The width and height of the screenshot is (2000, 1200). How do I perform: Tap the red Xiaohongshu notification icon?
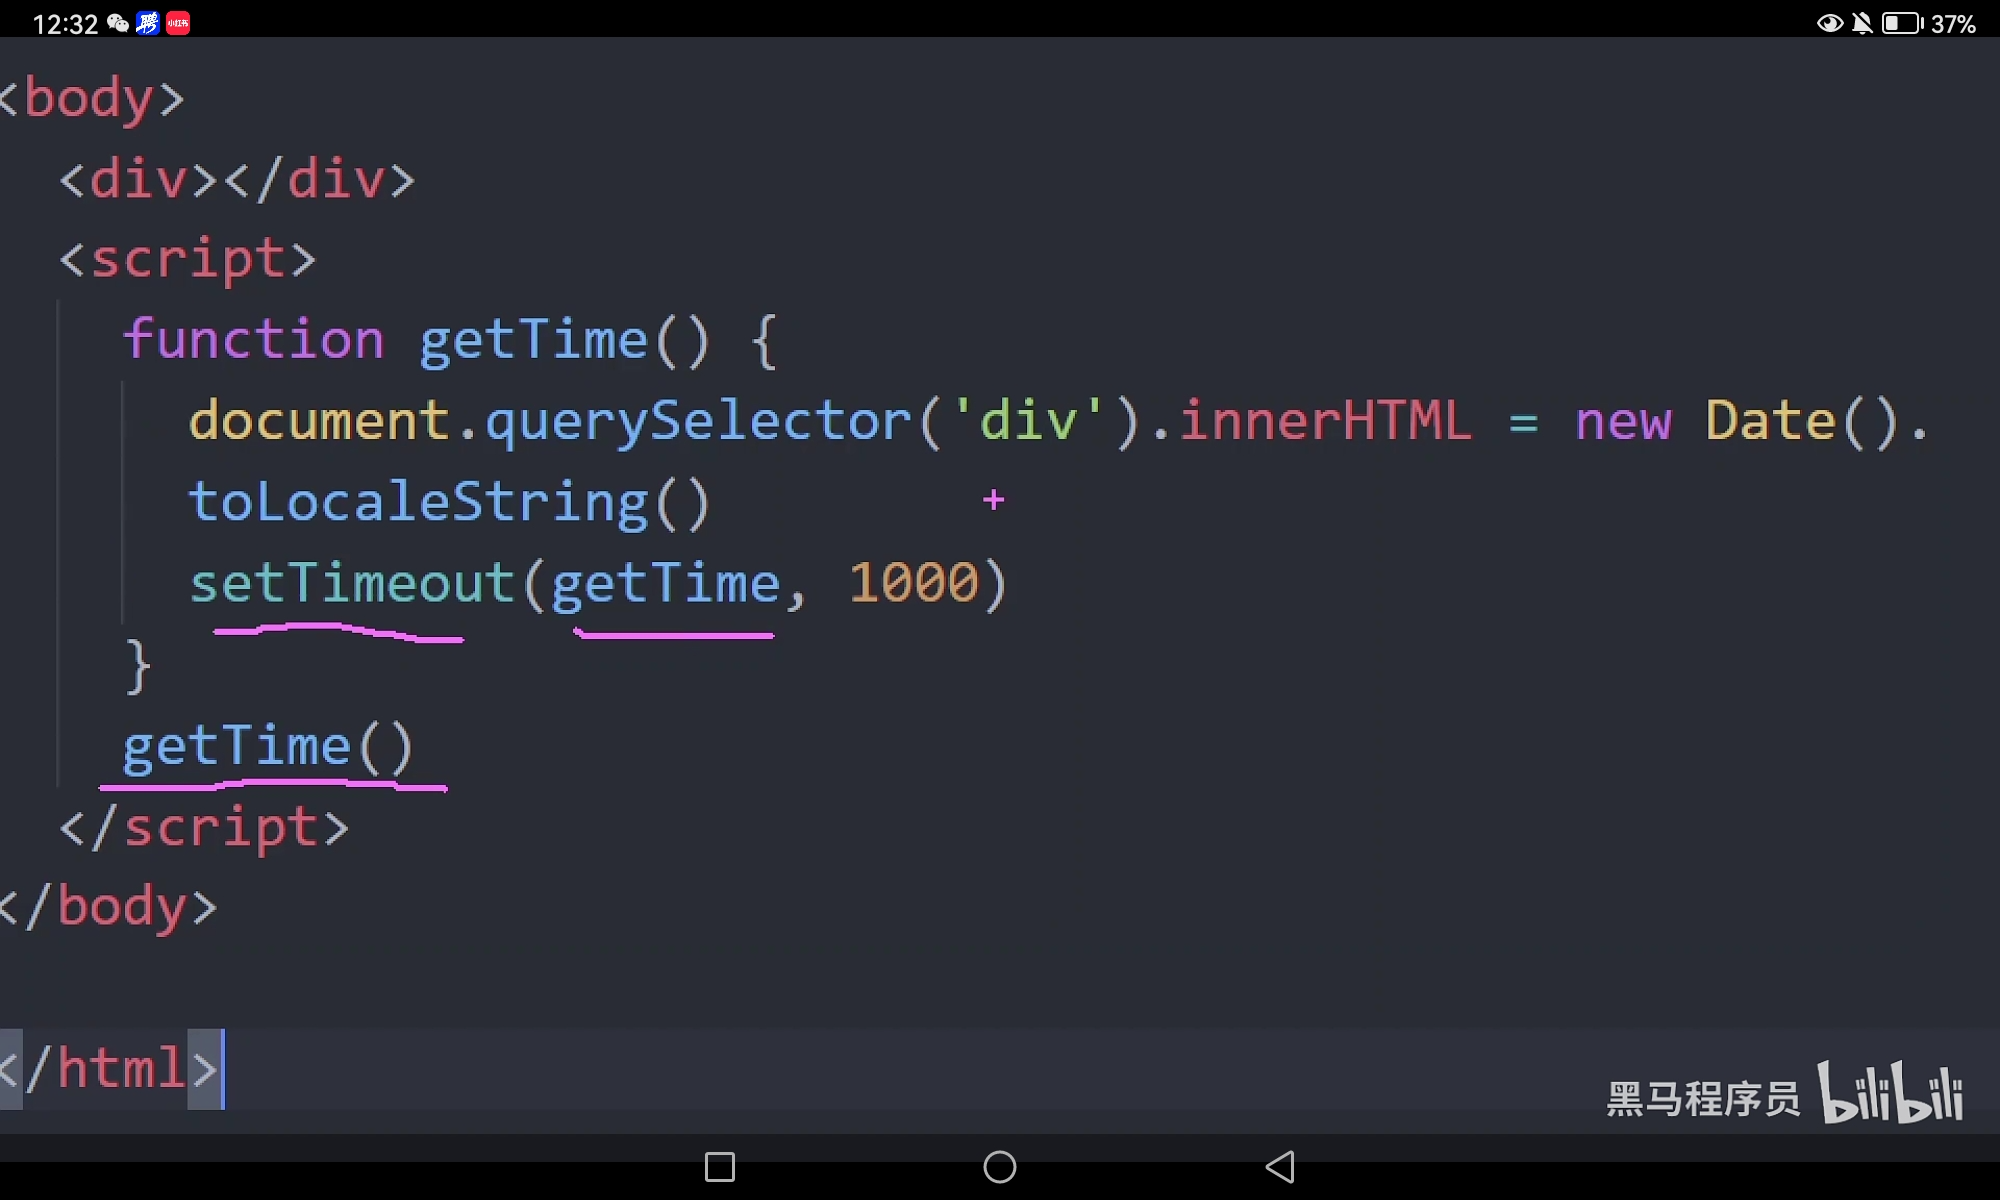tap(178, 23)
